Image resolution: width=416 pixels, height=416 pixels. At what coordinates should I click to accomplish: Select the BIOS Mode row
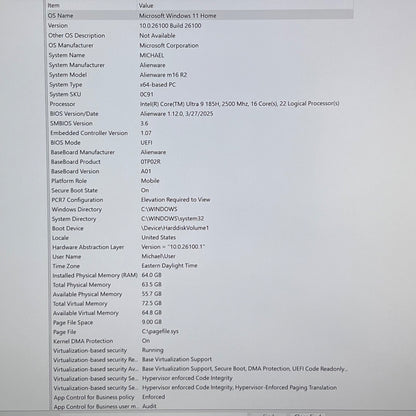(x=201, y=142)
